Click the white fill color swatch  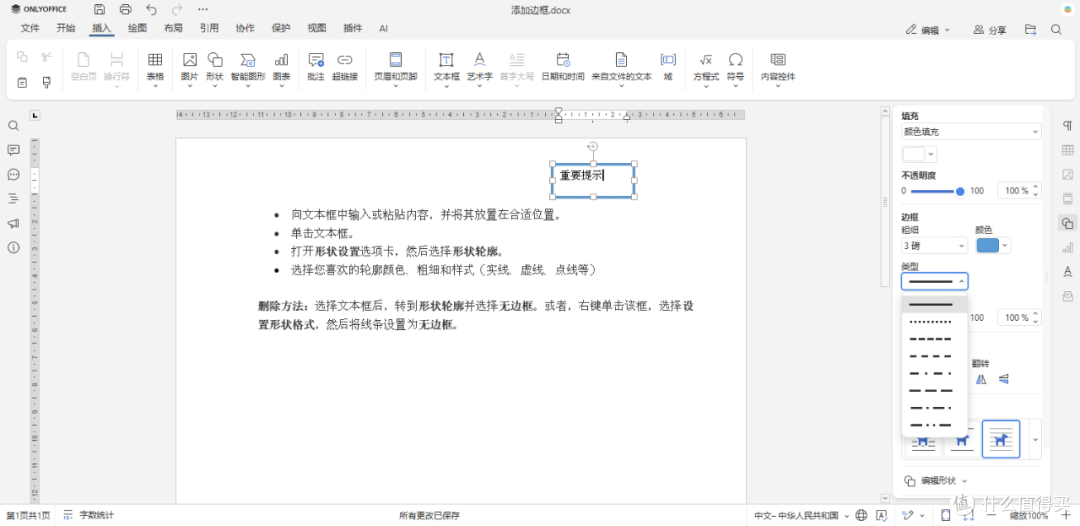coord(914,154)
